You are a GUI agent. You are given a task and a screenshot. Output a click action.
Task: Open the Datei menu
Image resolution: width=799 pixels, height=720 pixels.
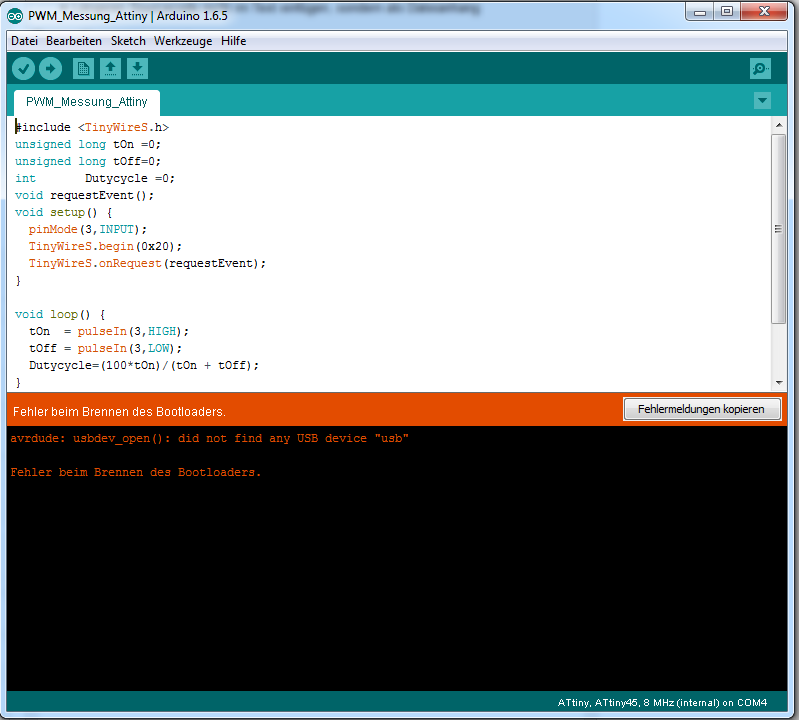tap(24, 41)
